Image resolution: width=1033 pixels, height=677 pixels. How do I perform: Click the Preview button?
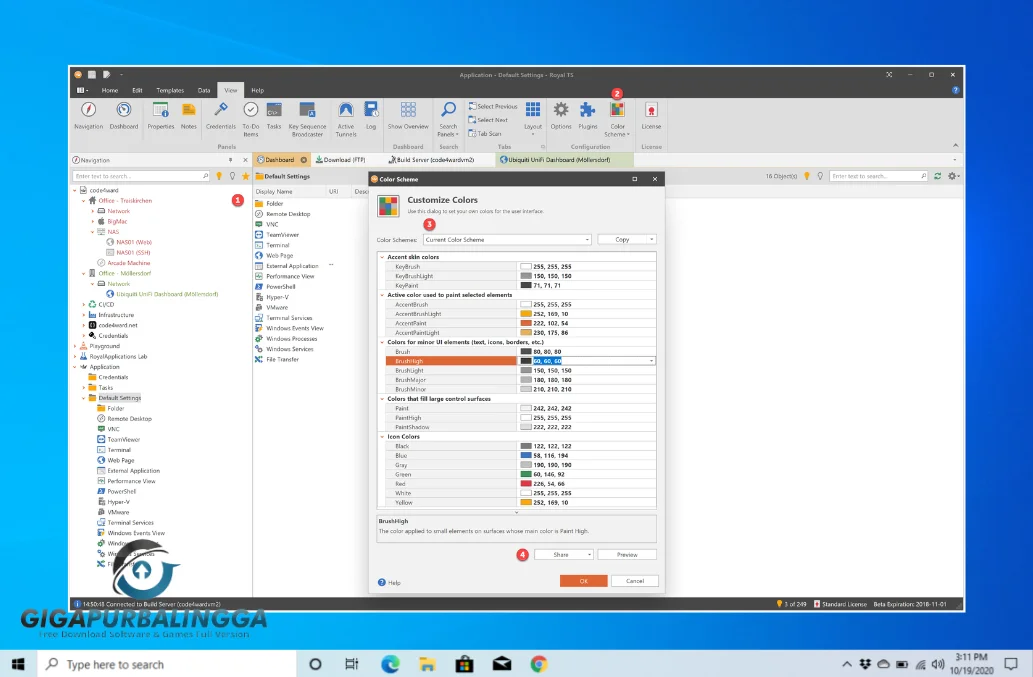click(627, 555)
